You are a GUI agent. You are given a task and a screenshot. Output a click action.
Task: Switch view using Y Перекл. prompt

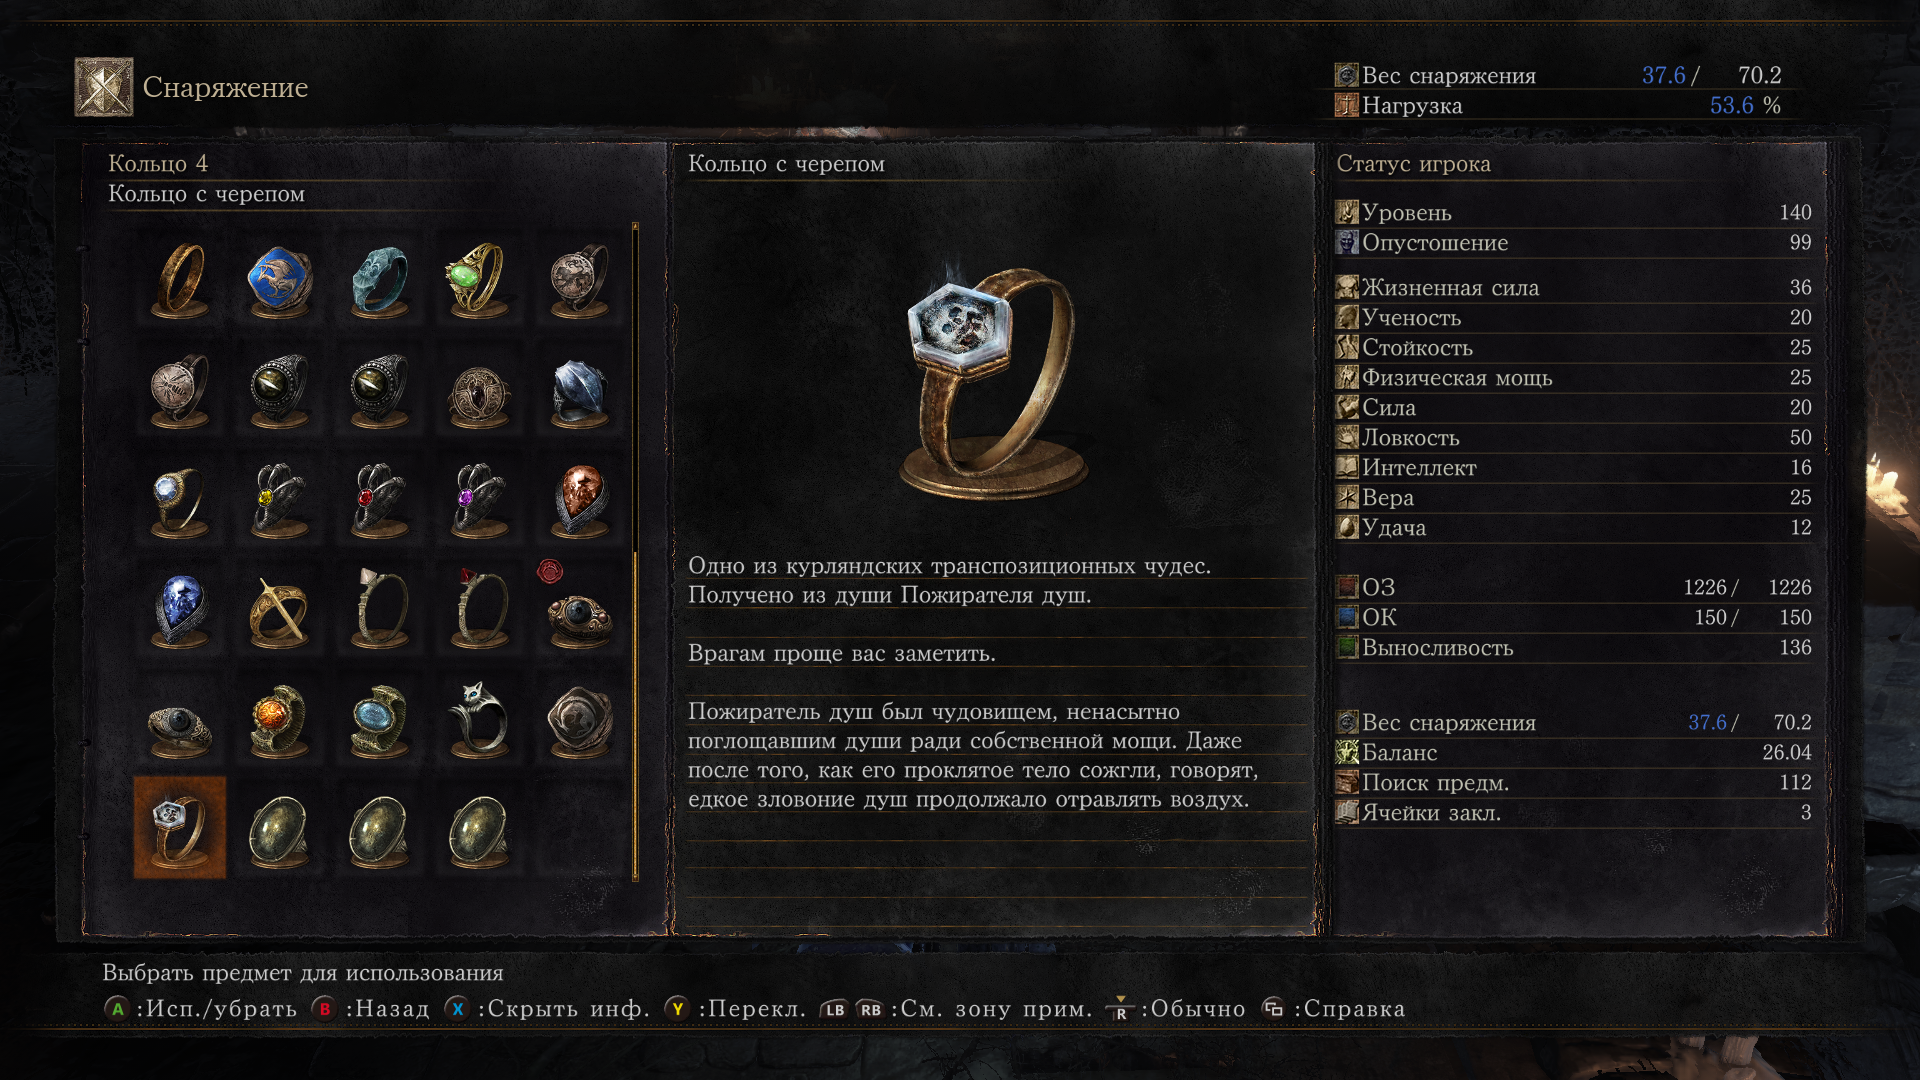(736, 1009)
